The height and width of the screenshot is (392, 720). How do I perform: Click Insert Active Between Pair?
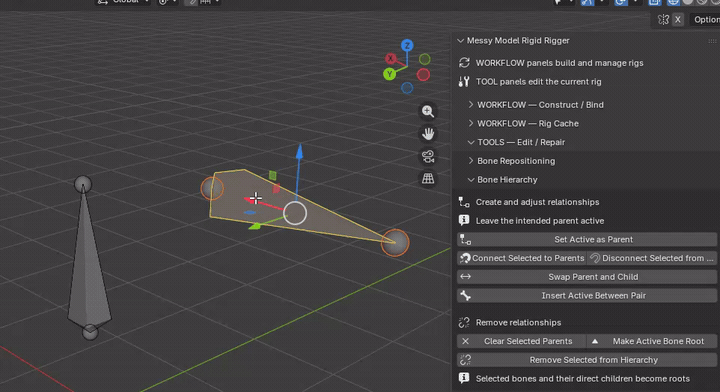coord(587,296)
